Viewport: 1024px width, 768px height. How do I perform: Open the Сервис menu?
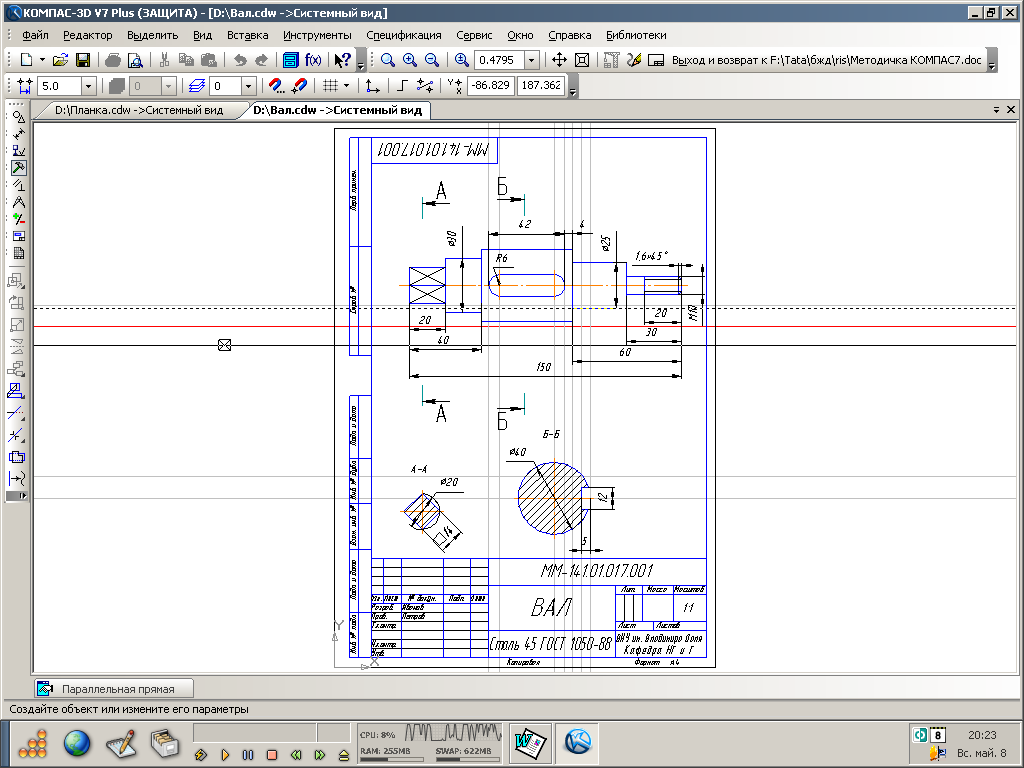tap(474, 35)
